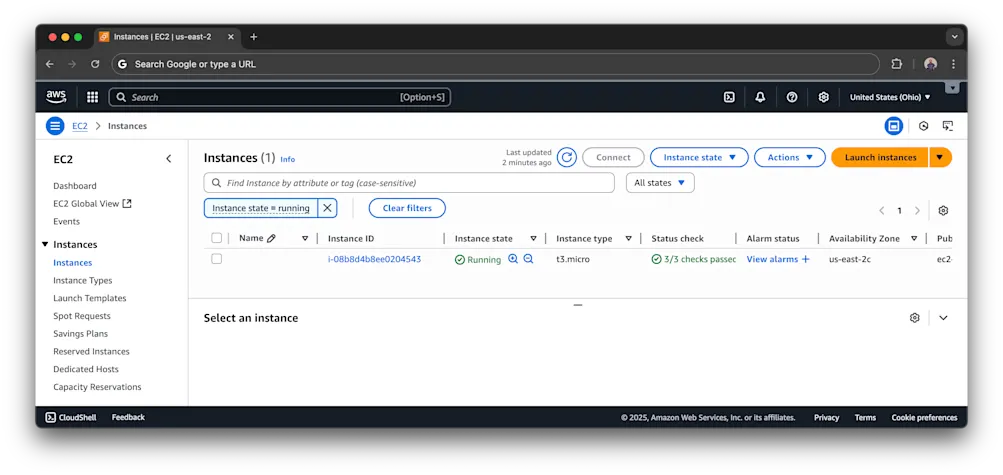Click the browser address bar
This screenshot has height=475, width=1003.
496,64
